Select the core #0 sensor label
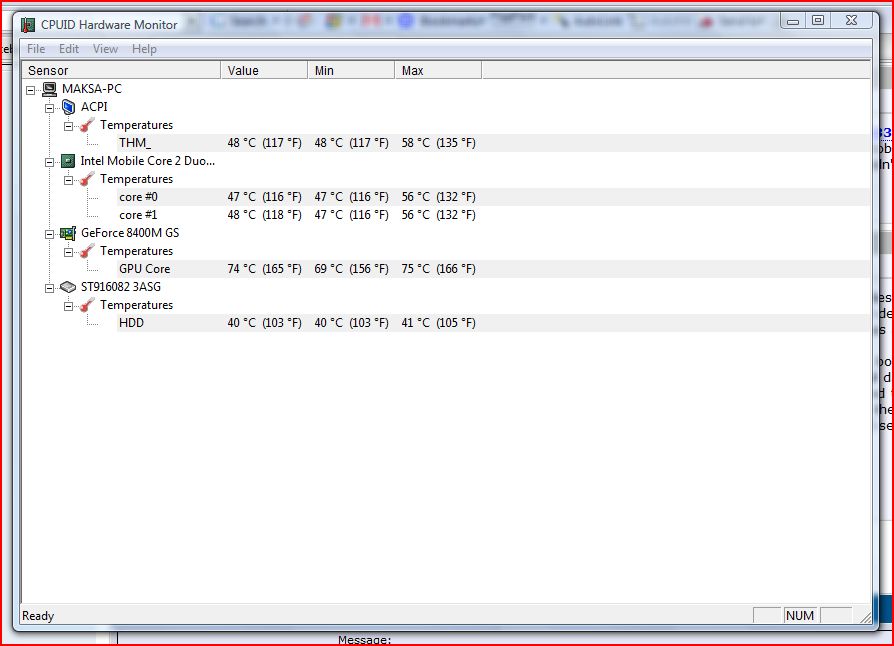The width and height of the screenshot is (894, 646). [138, 197]
